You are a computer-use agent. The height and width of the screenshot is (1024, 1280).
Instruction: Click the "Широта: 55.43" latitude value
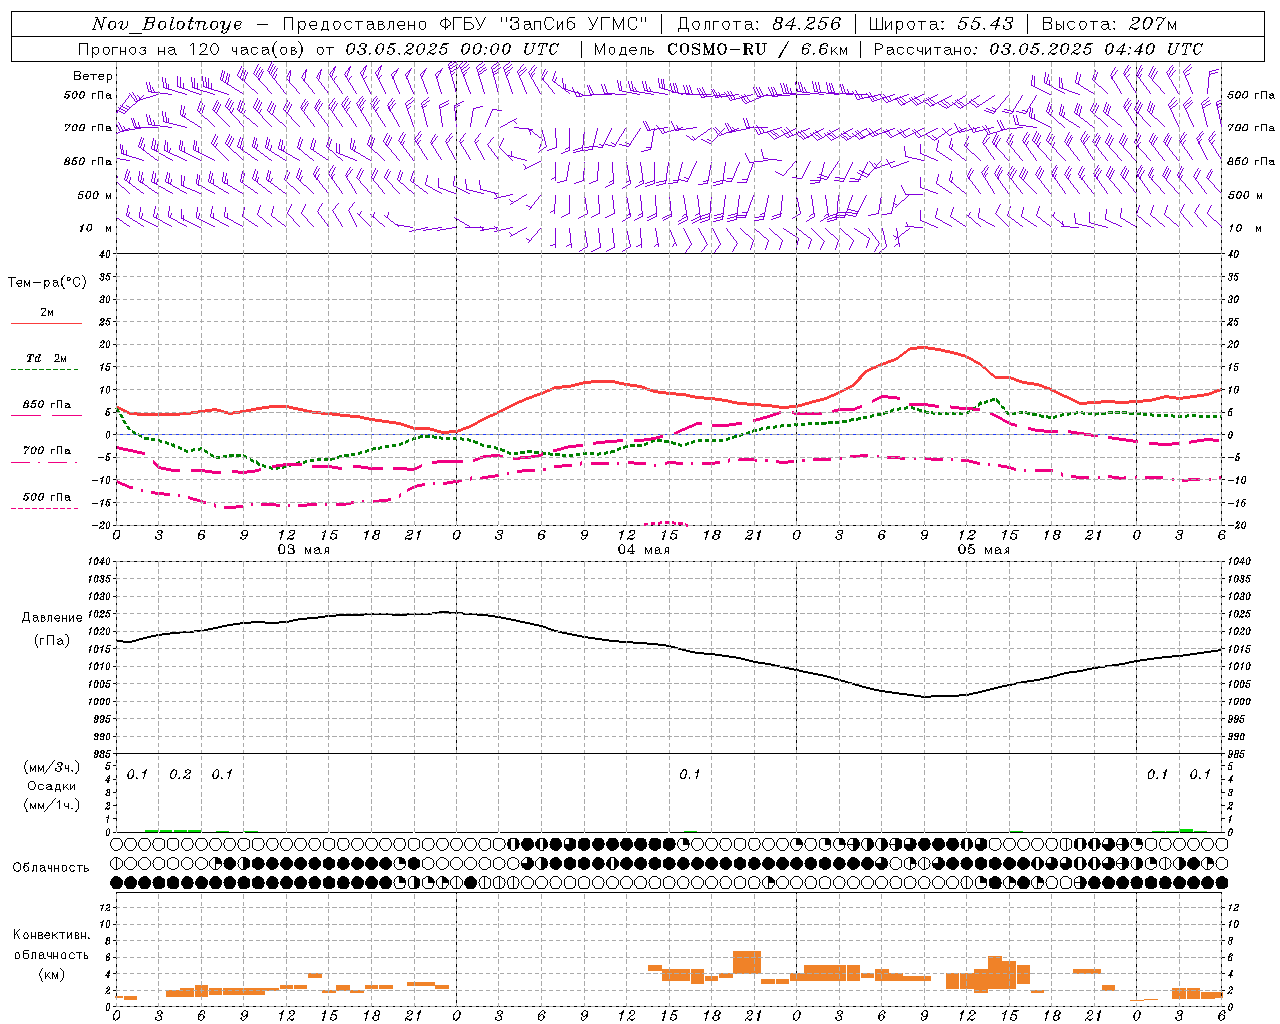(x=941, y=24)
